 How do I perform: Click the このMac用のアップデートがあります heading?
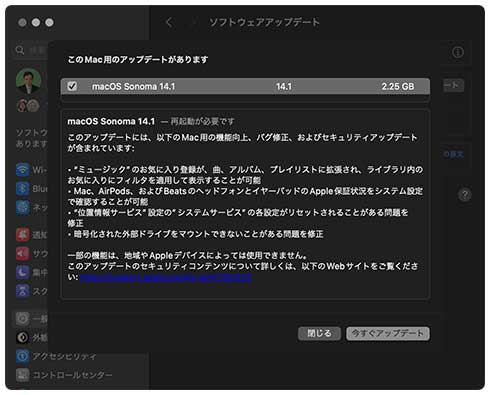coord(138,60)
